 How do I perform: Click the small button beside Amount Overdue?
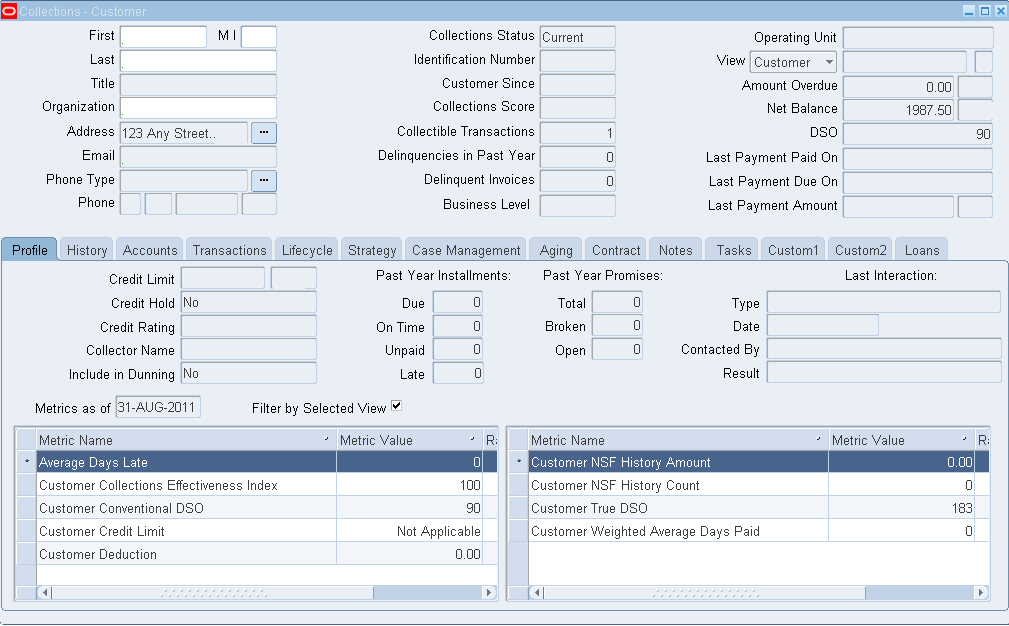tap(975, 86)
